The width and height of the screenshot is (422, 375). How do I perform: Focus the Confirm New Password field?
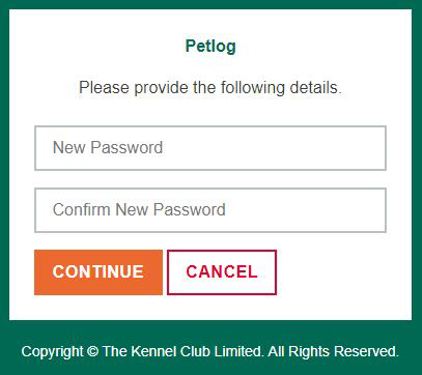point(210,210)
